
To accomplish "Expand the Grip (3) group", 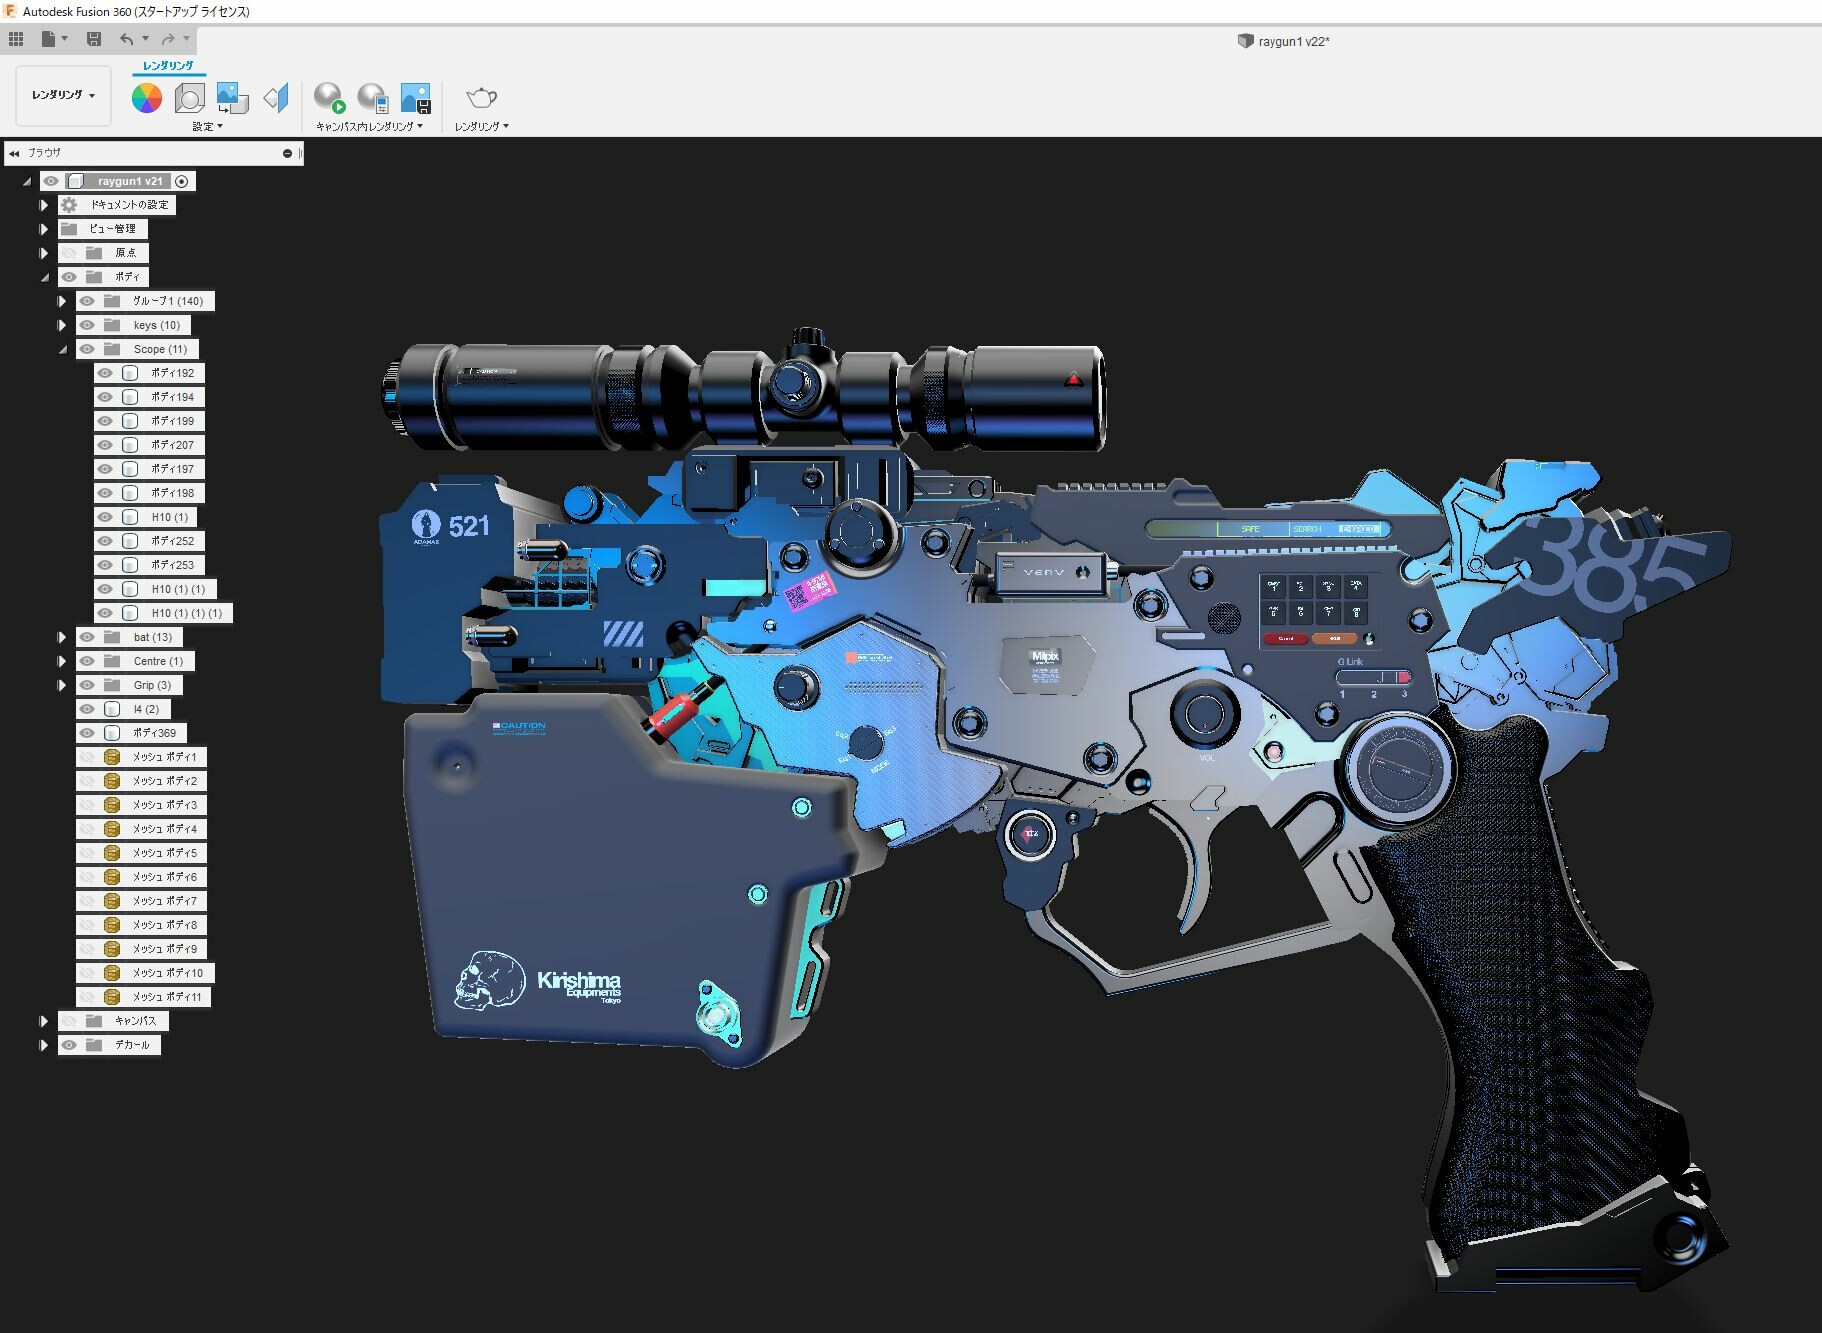I will (61, 685).
